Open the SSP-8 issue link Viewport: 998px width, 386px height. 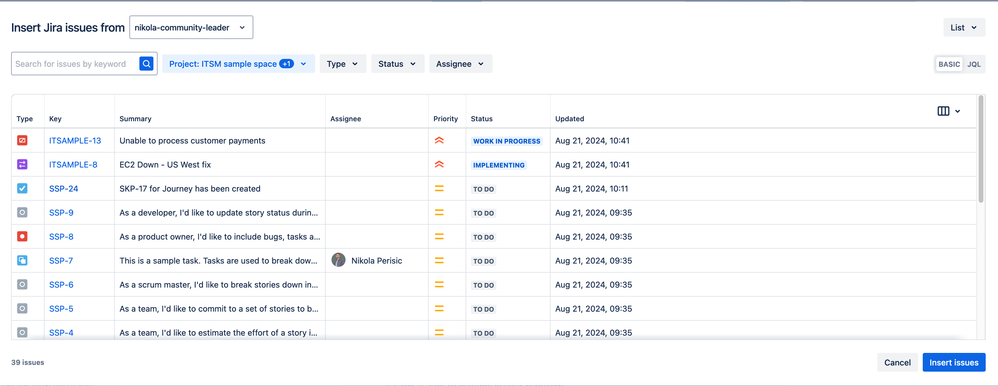coord(61,237)
